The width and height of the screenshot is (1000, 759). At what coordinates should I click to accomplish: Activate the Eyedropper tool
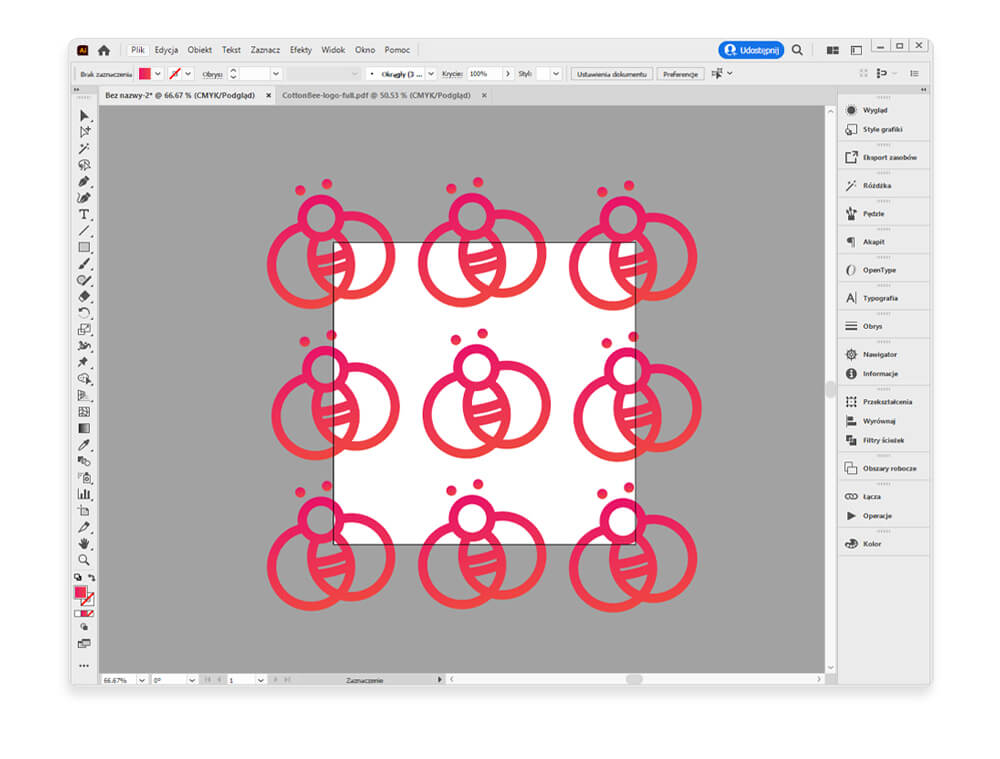84,444
